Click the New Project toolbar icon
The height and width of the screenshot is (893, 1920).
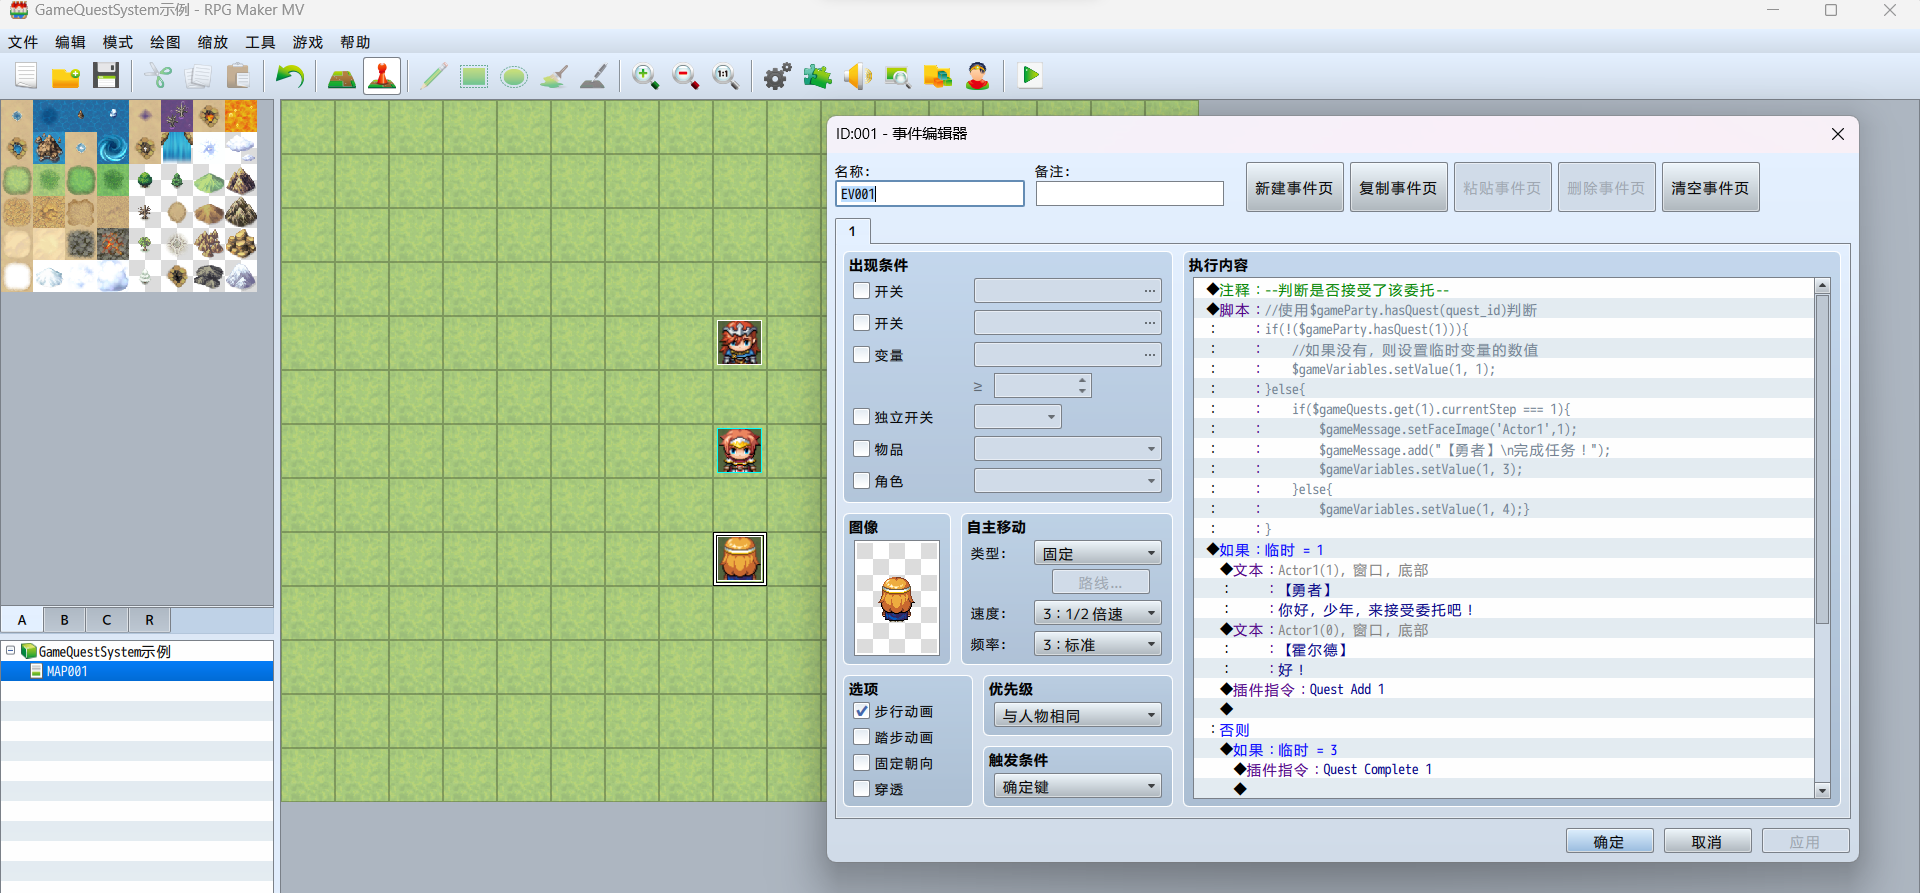(26, 76)
